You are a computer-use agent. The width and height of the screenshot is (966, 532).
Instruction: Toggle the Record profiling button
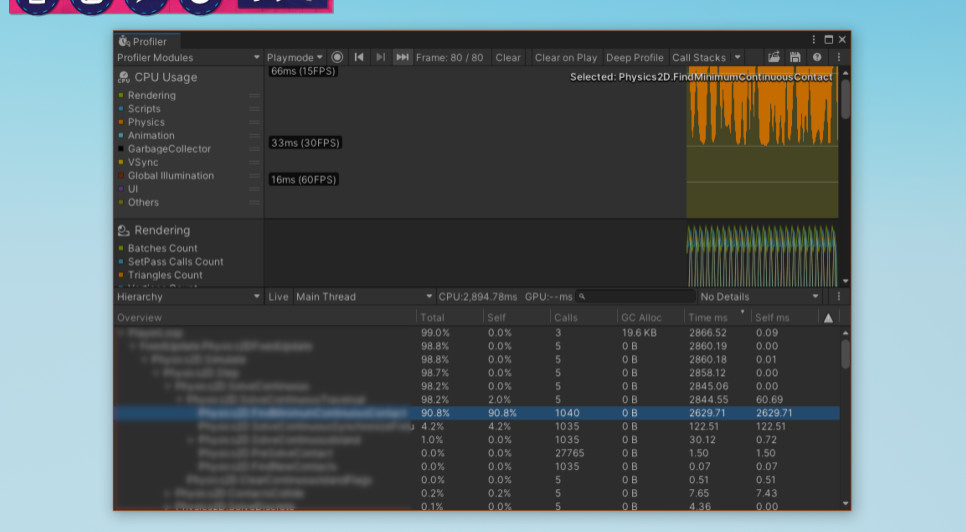[x=337, y=57]
